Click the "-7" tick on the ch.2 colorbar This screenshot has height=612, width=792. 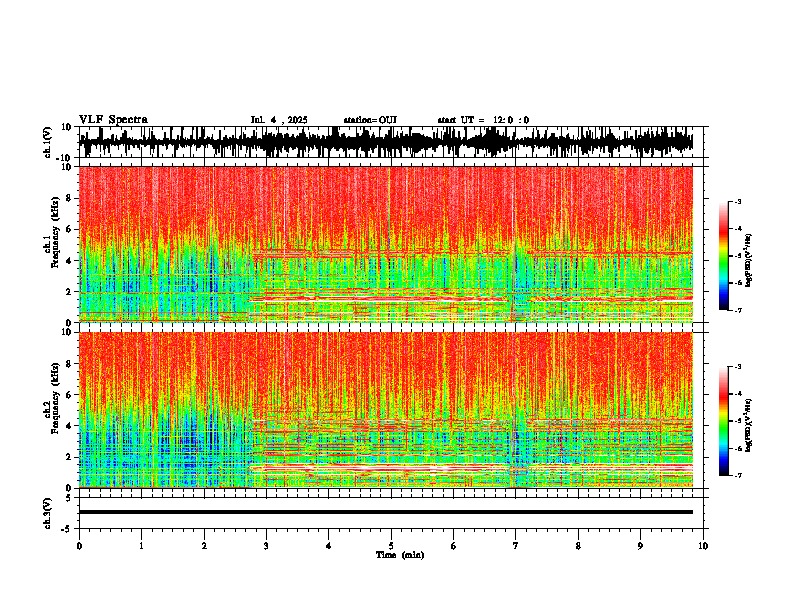point(737,475)
